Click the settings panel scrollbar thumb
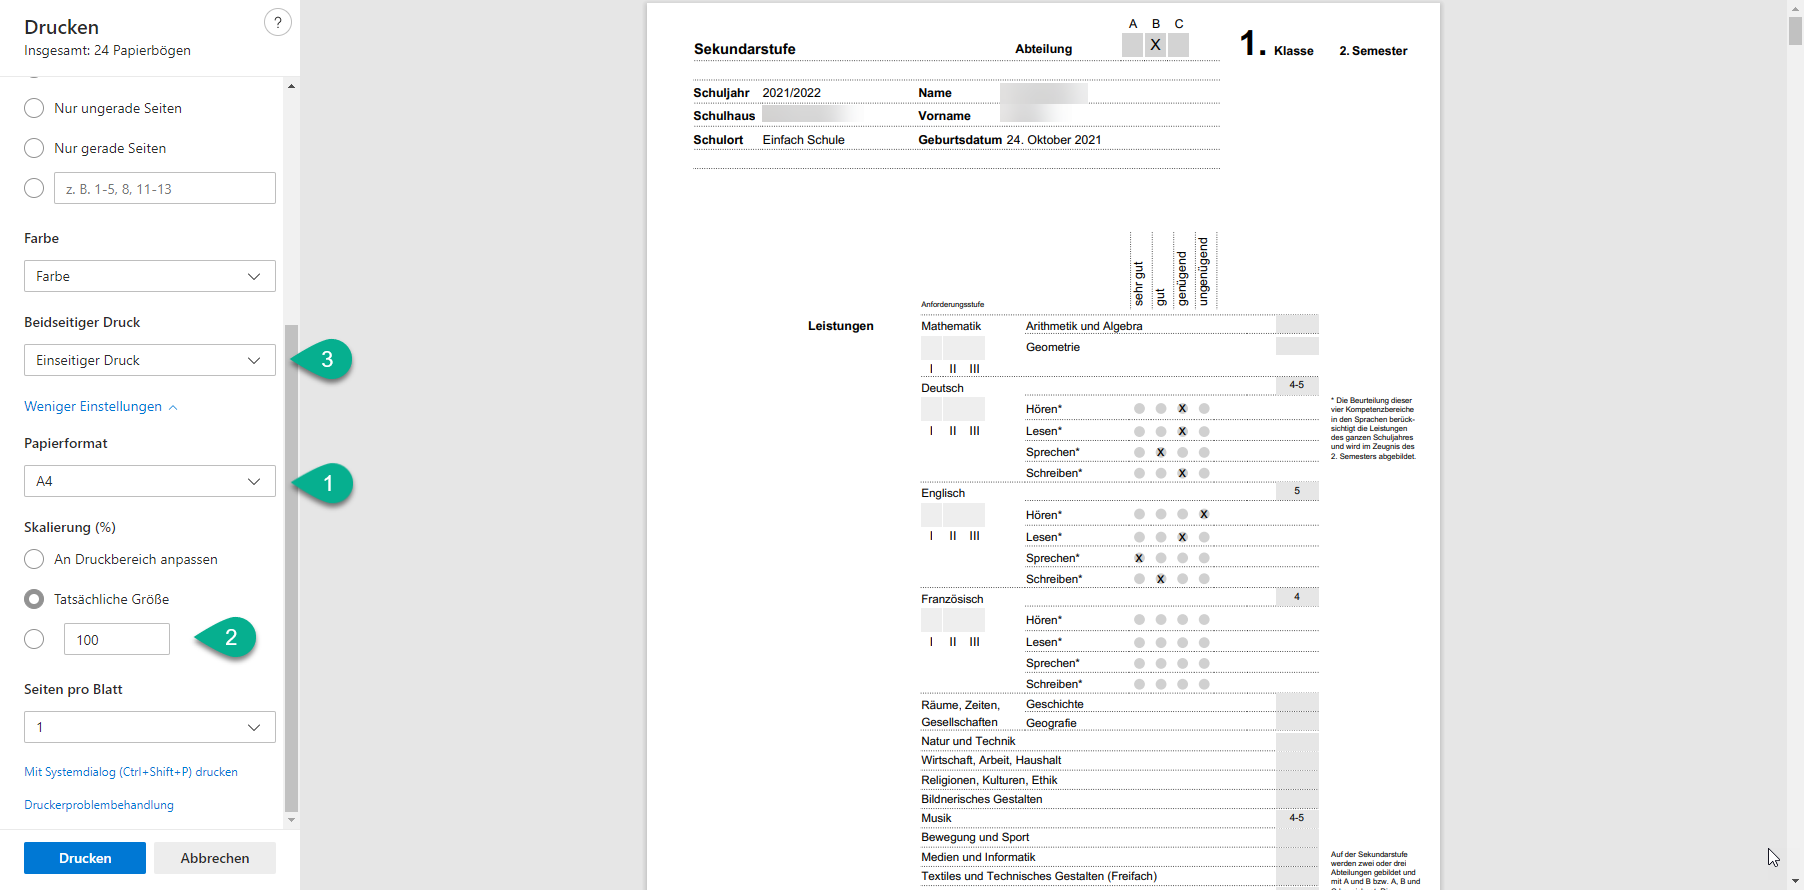 tap(291, 568)
